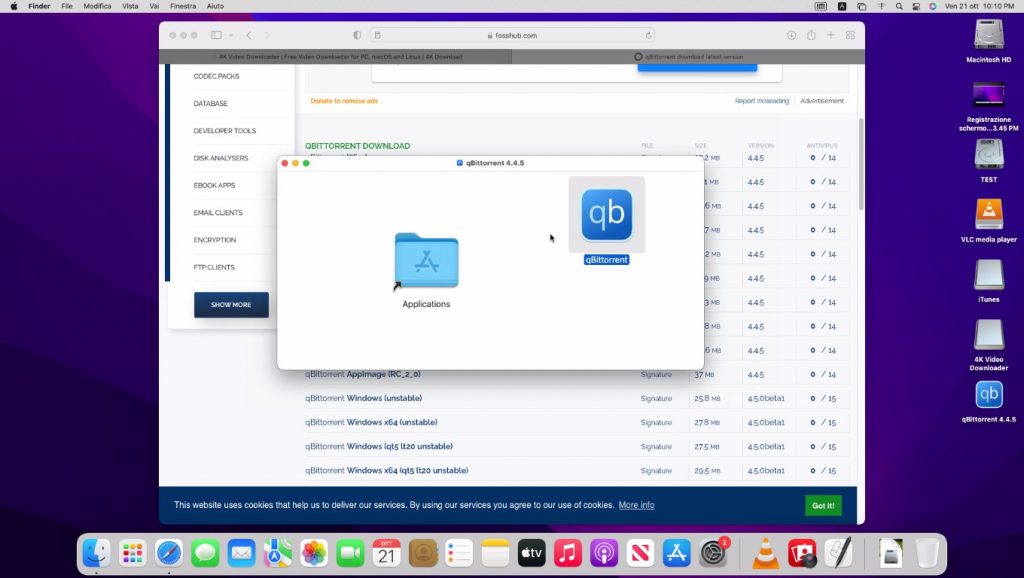Image resolution: width=1024 pixels, height=578 pixels.
Task: Open the Finder File menu
Action: tap(67, 6)
